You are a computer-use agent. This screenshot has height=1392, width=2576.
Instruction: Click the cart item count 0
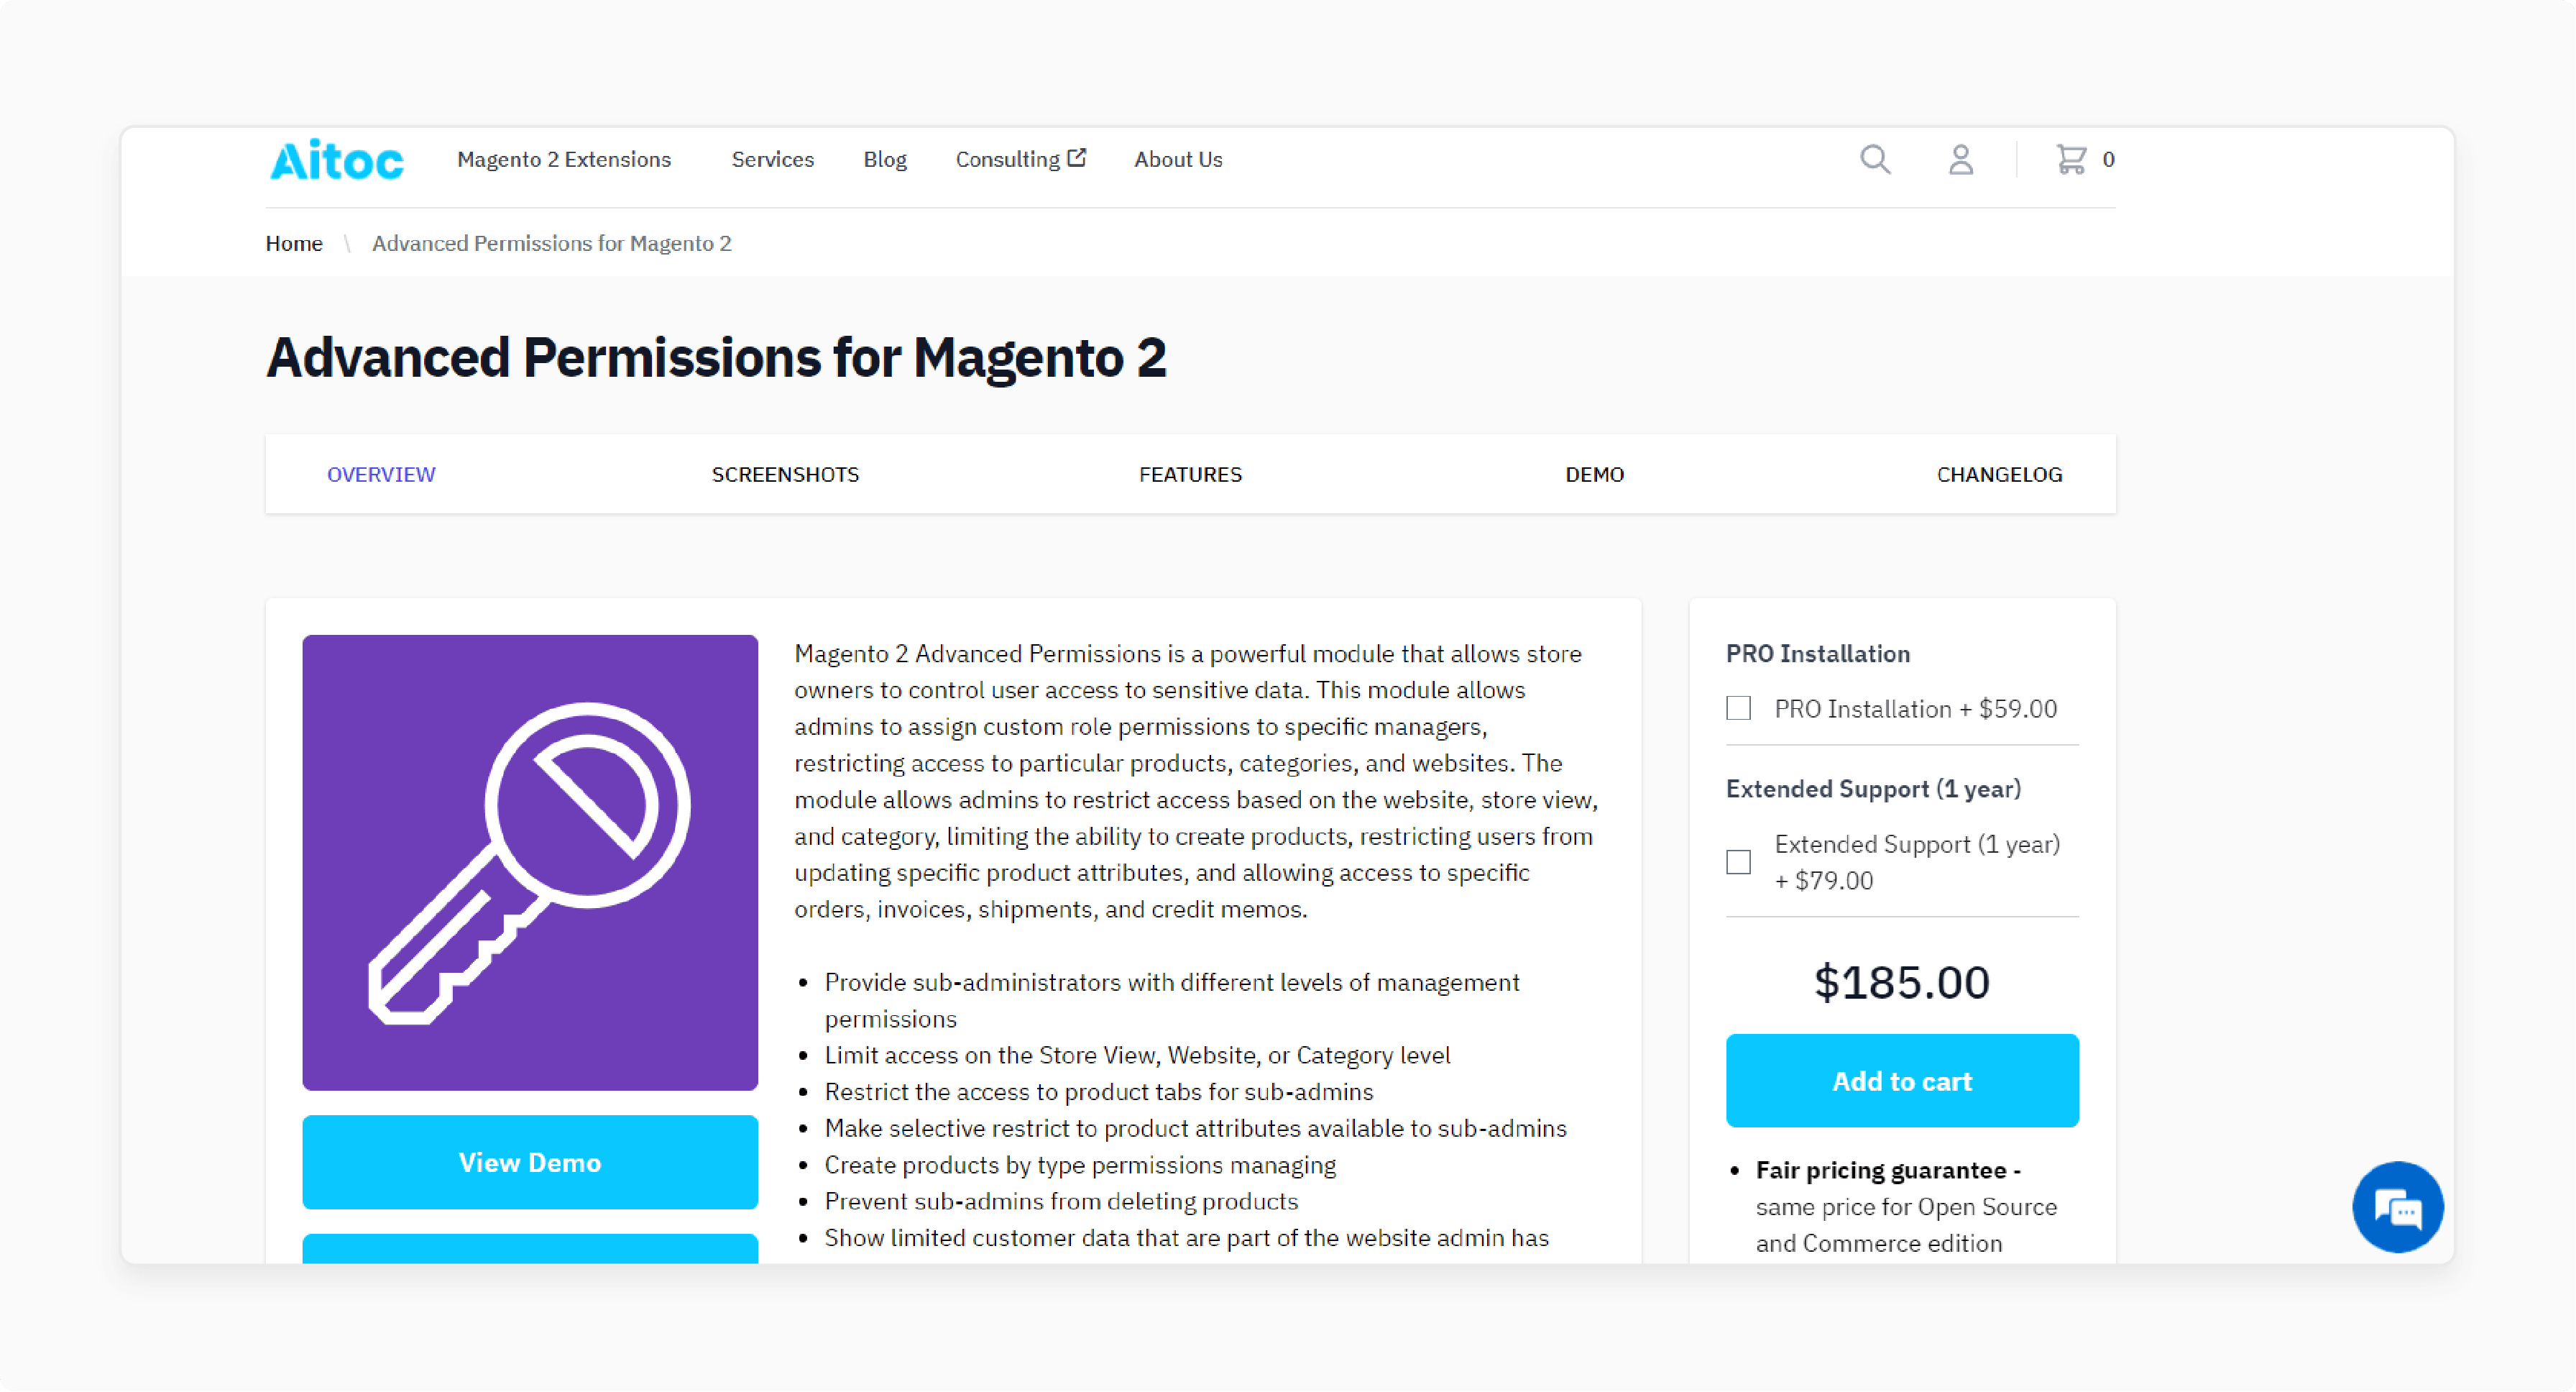(x=2108, y=160)
